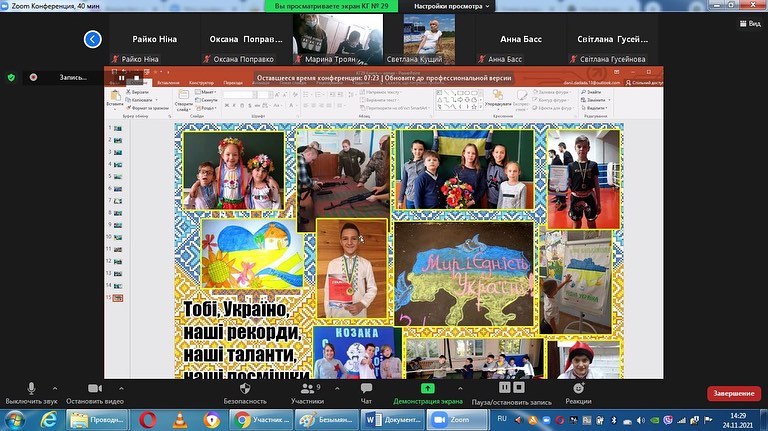Screen dimensions: 768x431
Task: Click the Вирізати cut command
Action: [x=138, y=92]
